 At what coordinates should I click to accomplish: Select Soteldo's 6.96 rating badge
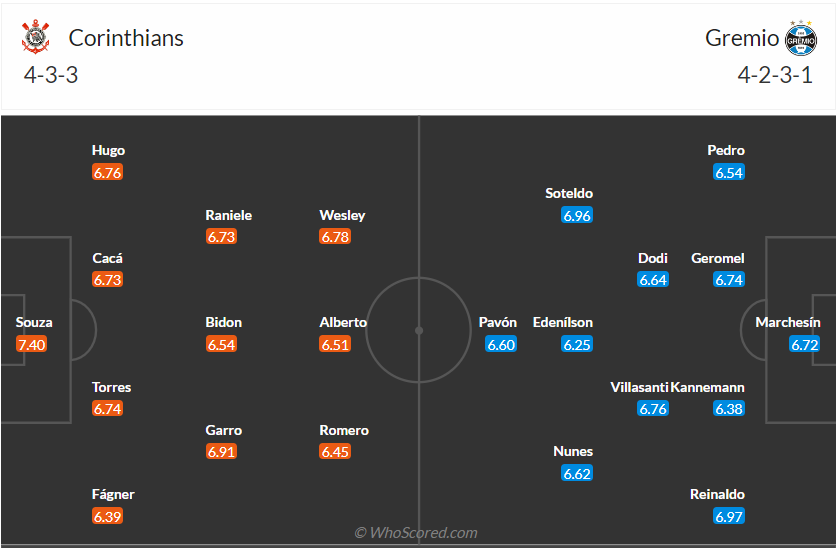(577, 216)
